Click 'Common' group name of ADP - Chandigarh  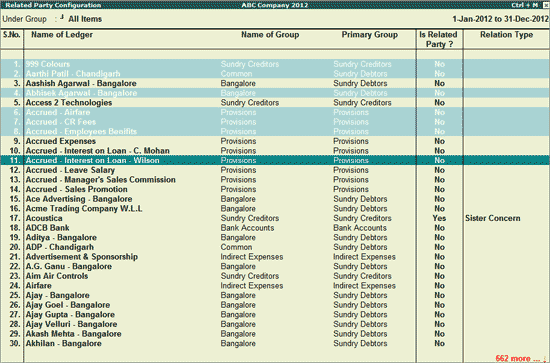pyautogui.click(x=236, y=247)
